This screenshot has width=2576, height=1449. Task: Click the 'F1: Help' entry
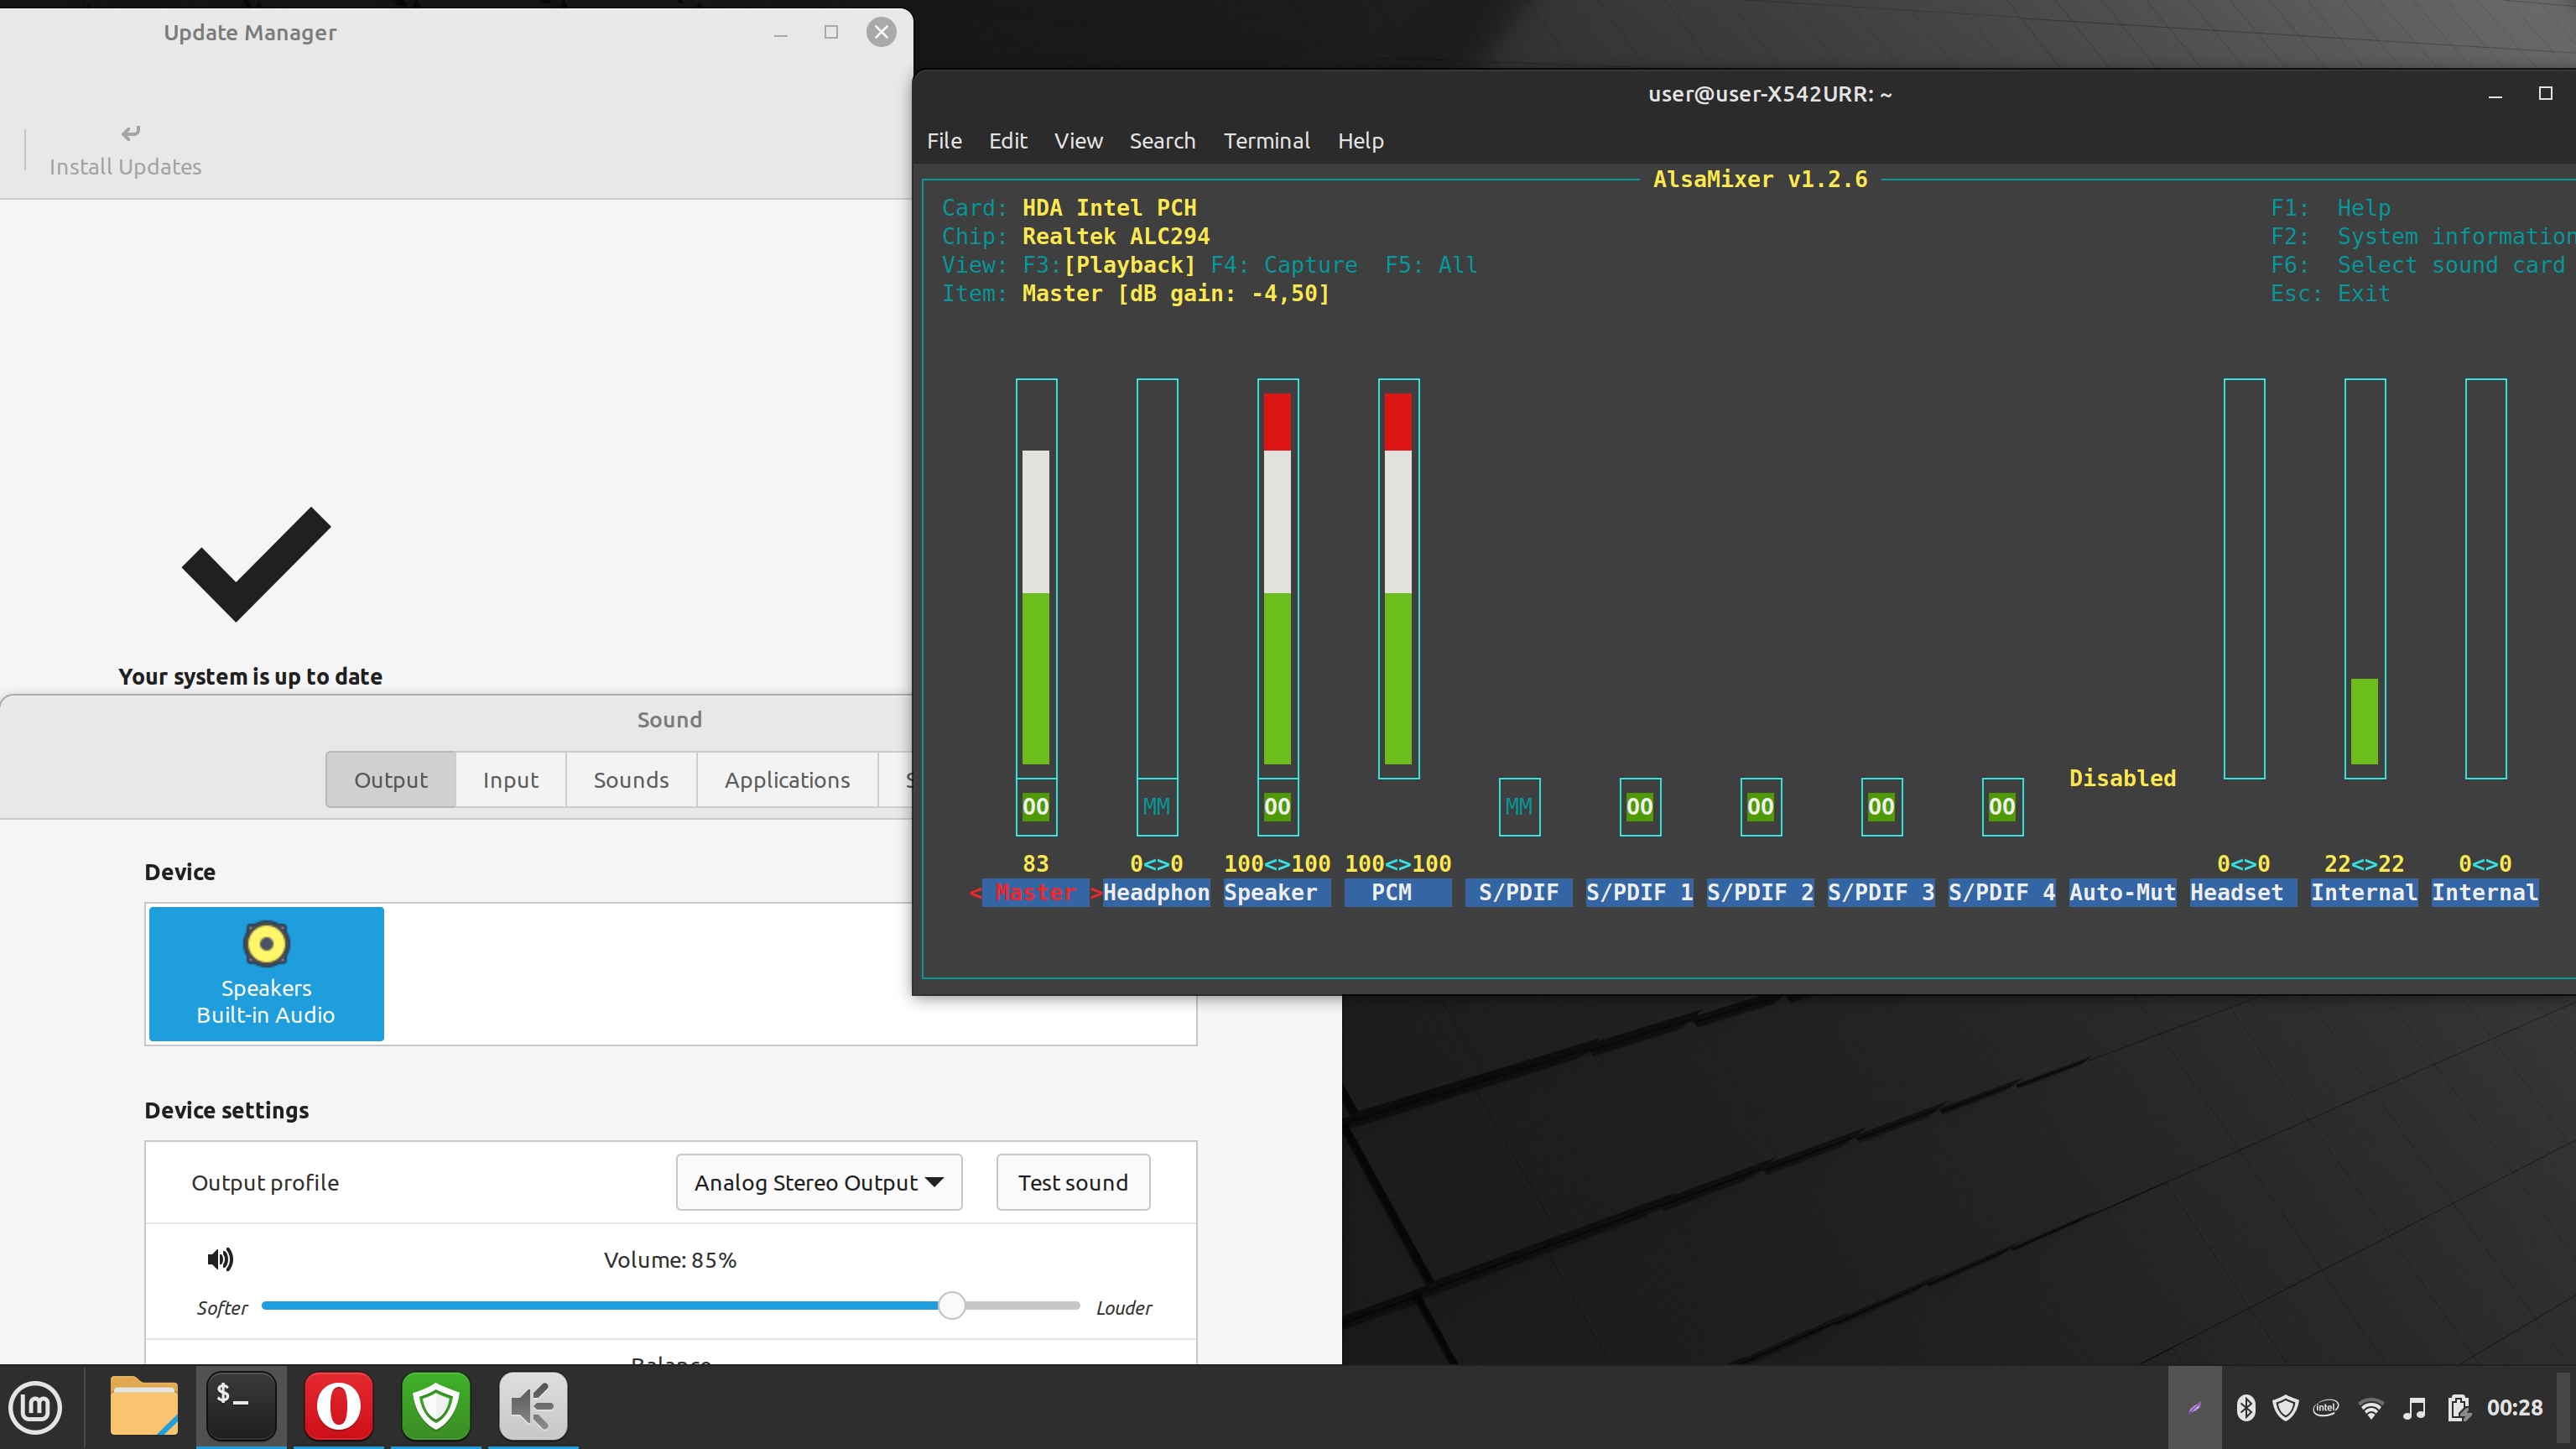2330,208
